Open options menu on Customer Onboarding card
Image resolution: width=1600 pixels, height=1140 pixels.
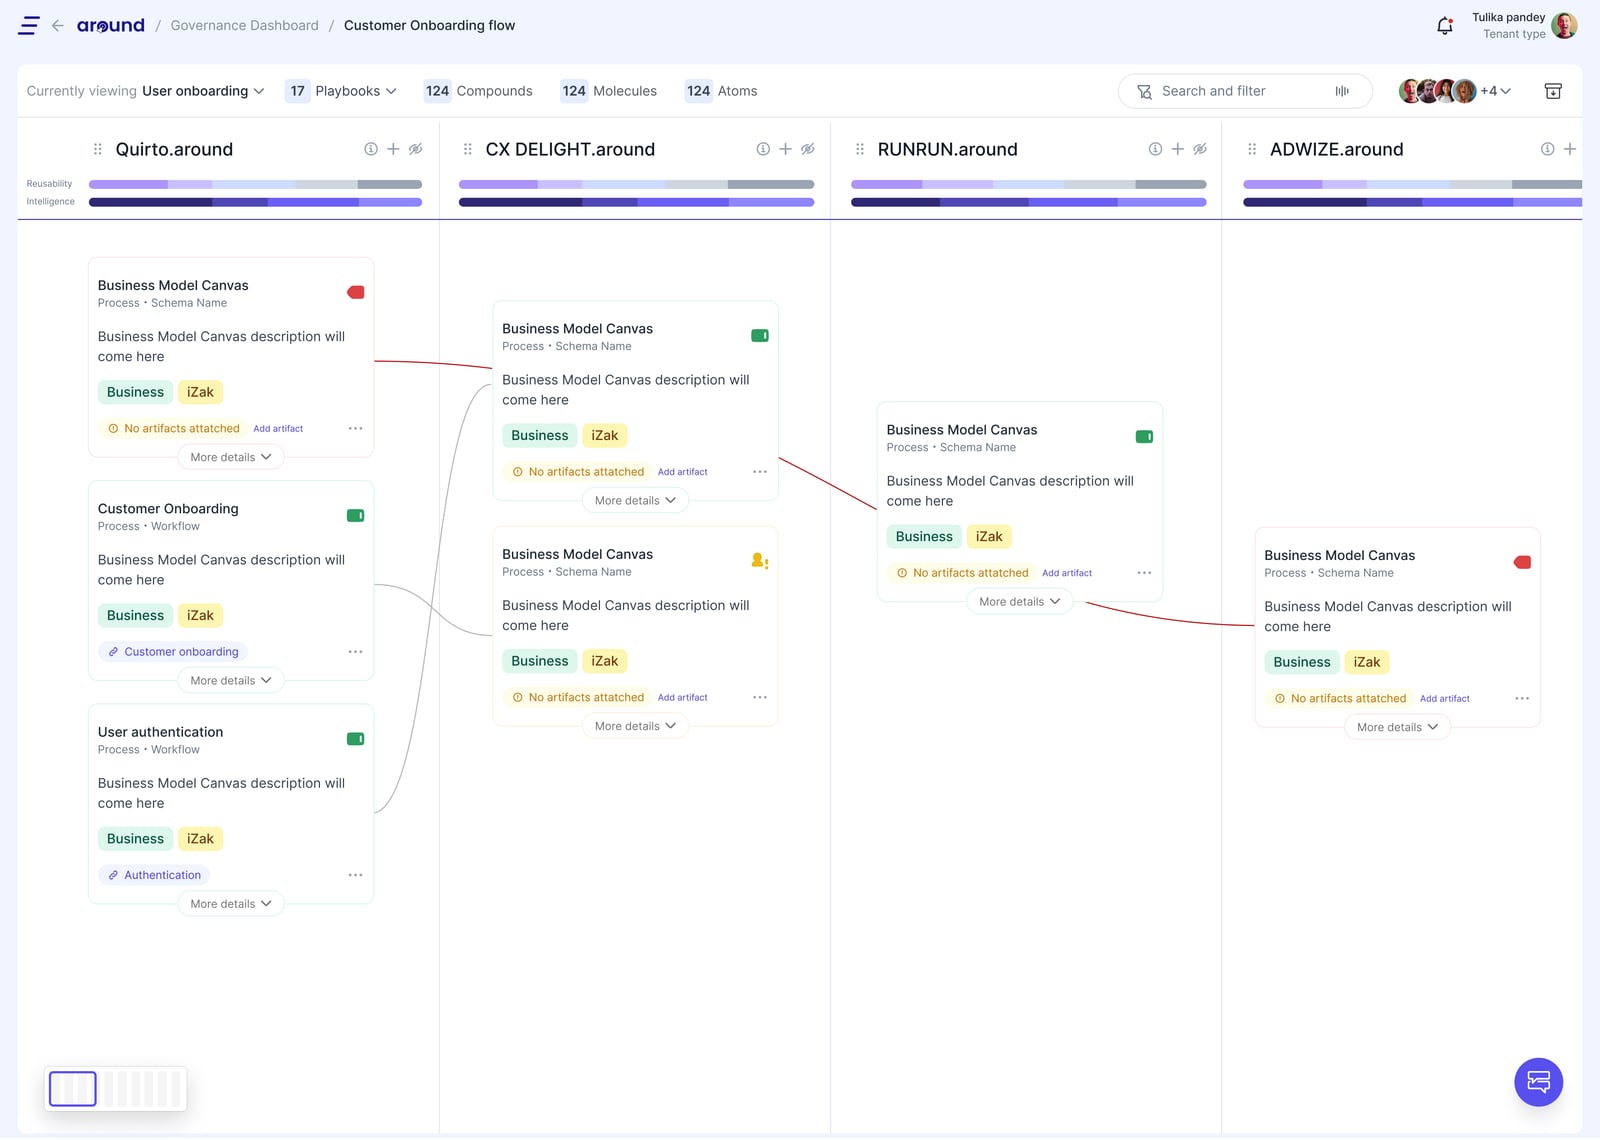[355, 652]
